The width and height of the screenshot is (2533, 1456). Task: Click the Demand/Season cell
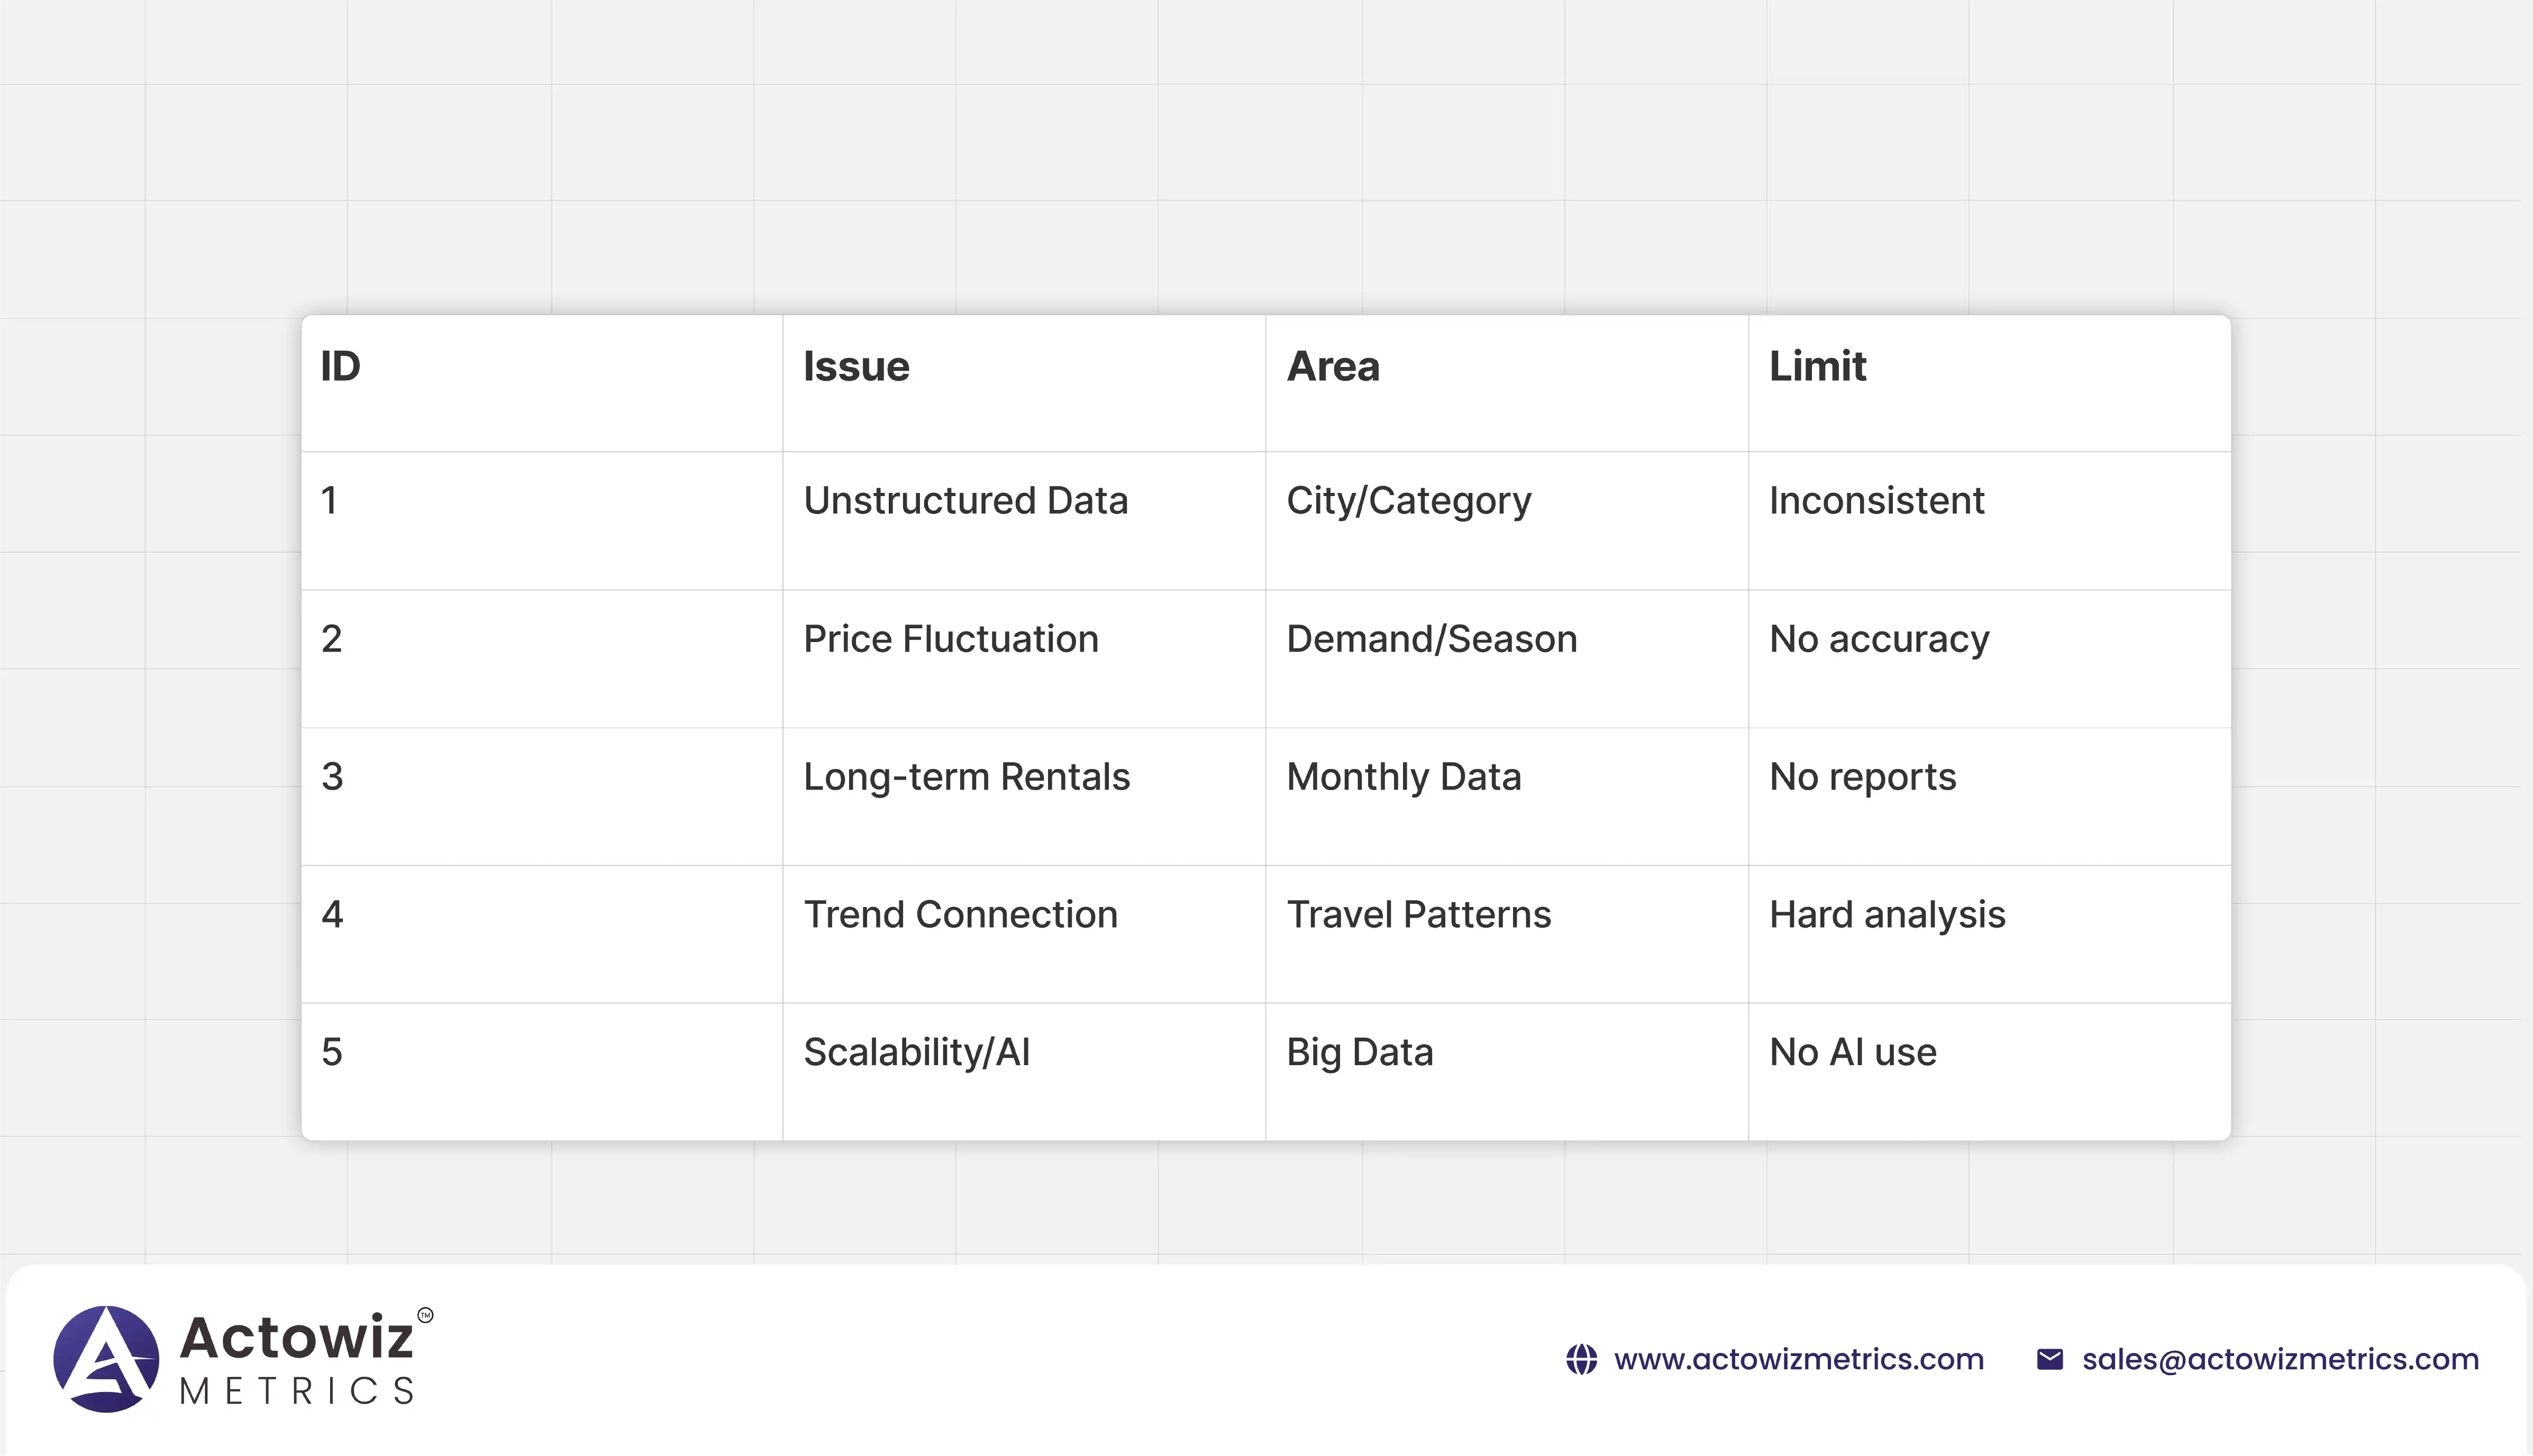[1431, 639]
